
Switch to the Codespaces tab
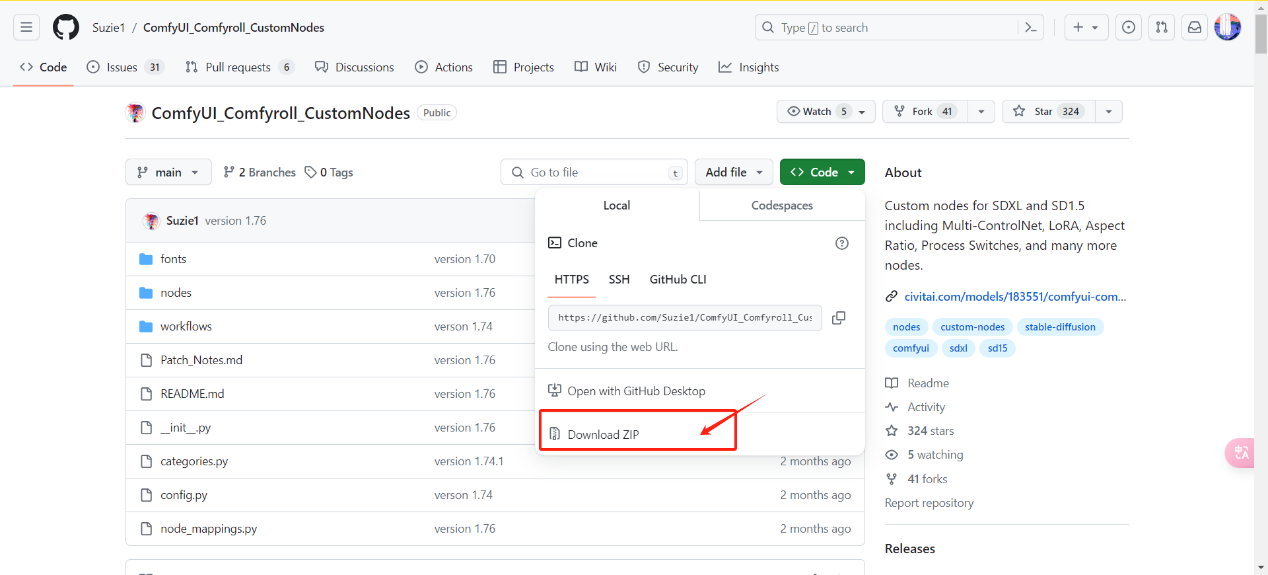pos(781,205)
